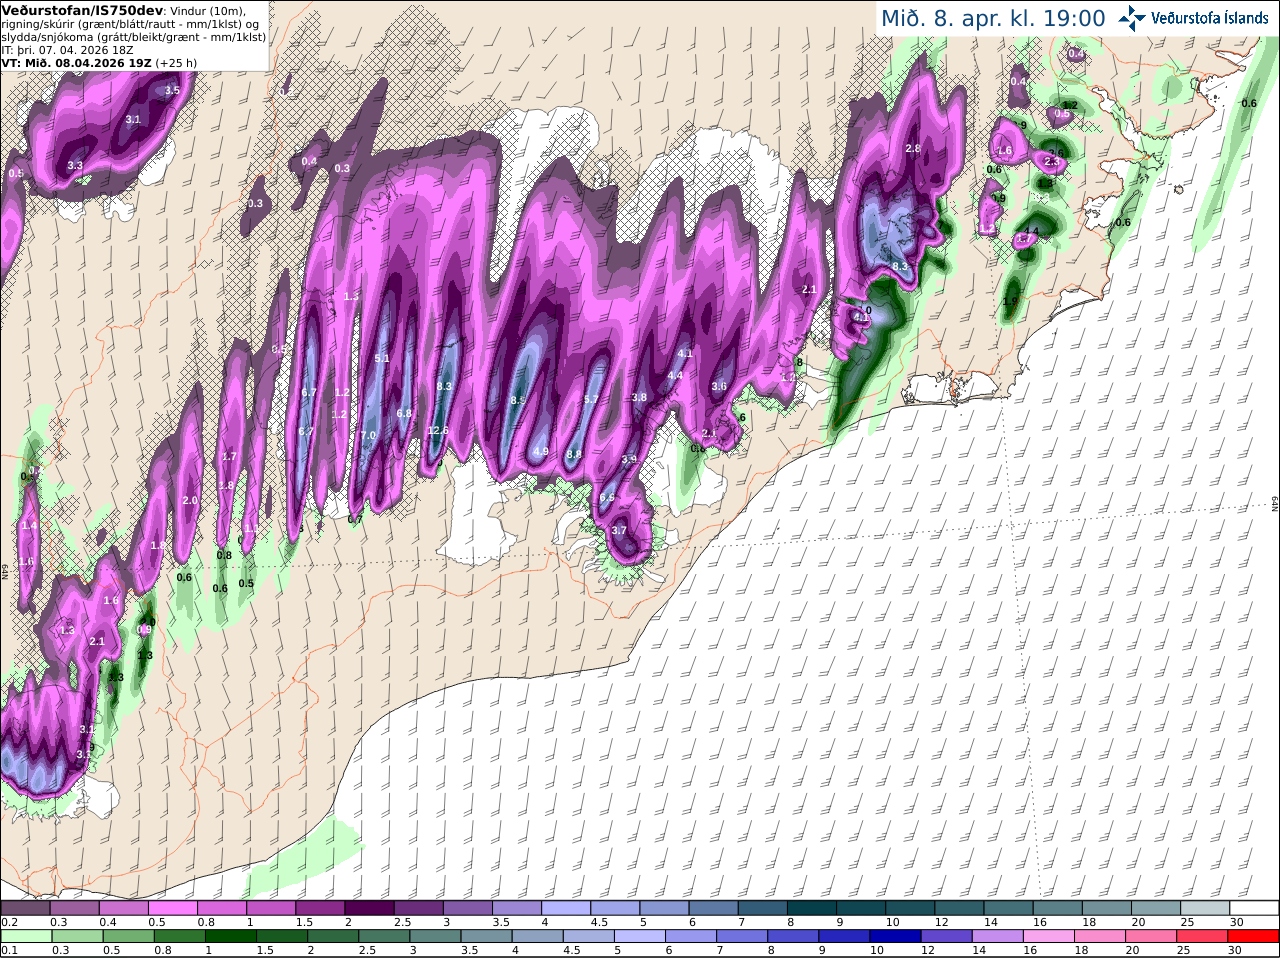The height and width of the screenshot is (958, 1280).
Task: Click the Veðurstofa Íslands logo icon
Action: [1132, 18]
